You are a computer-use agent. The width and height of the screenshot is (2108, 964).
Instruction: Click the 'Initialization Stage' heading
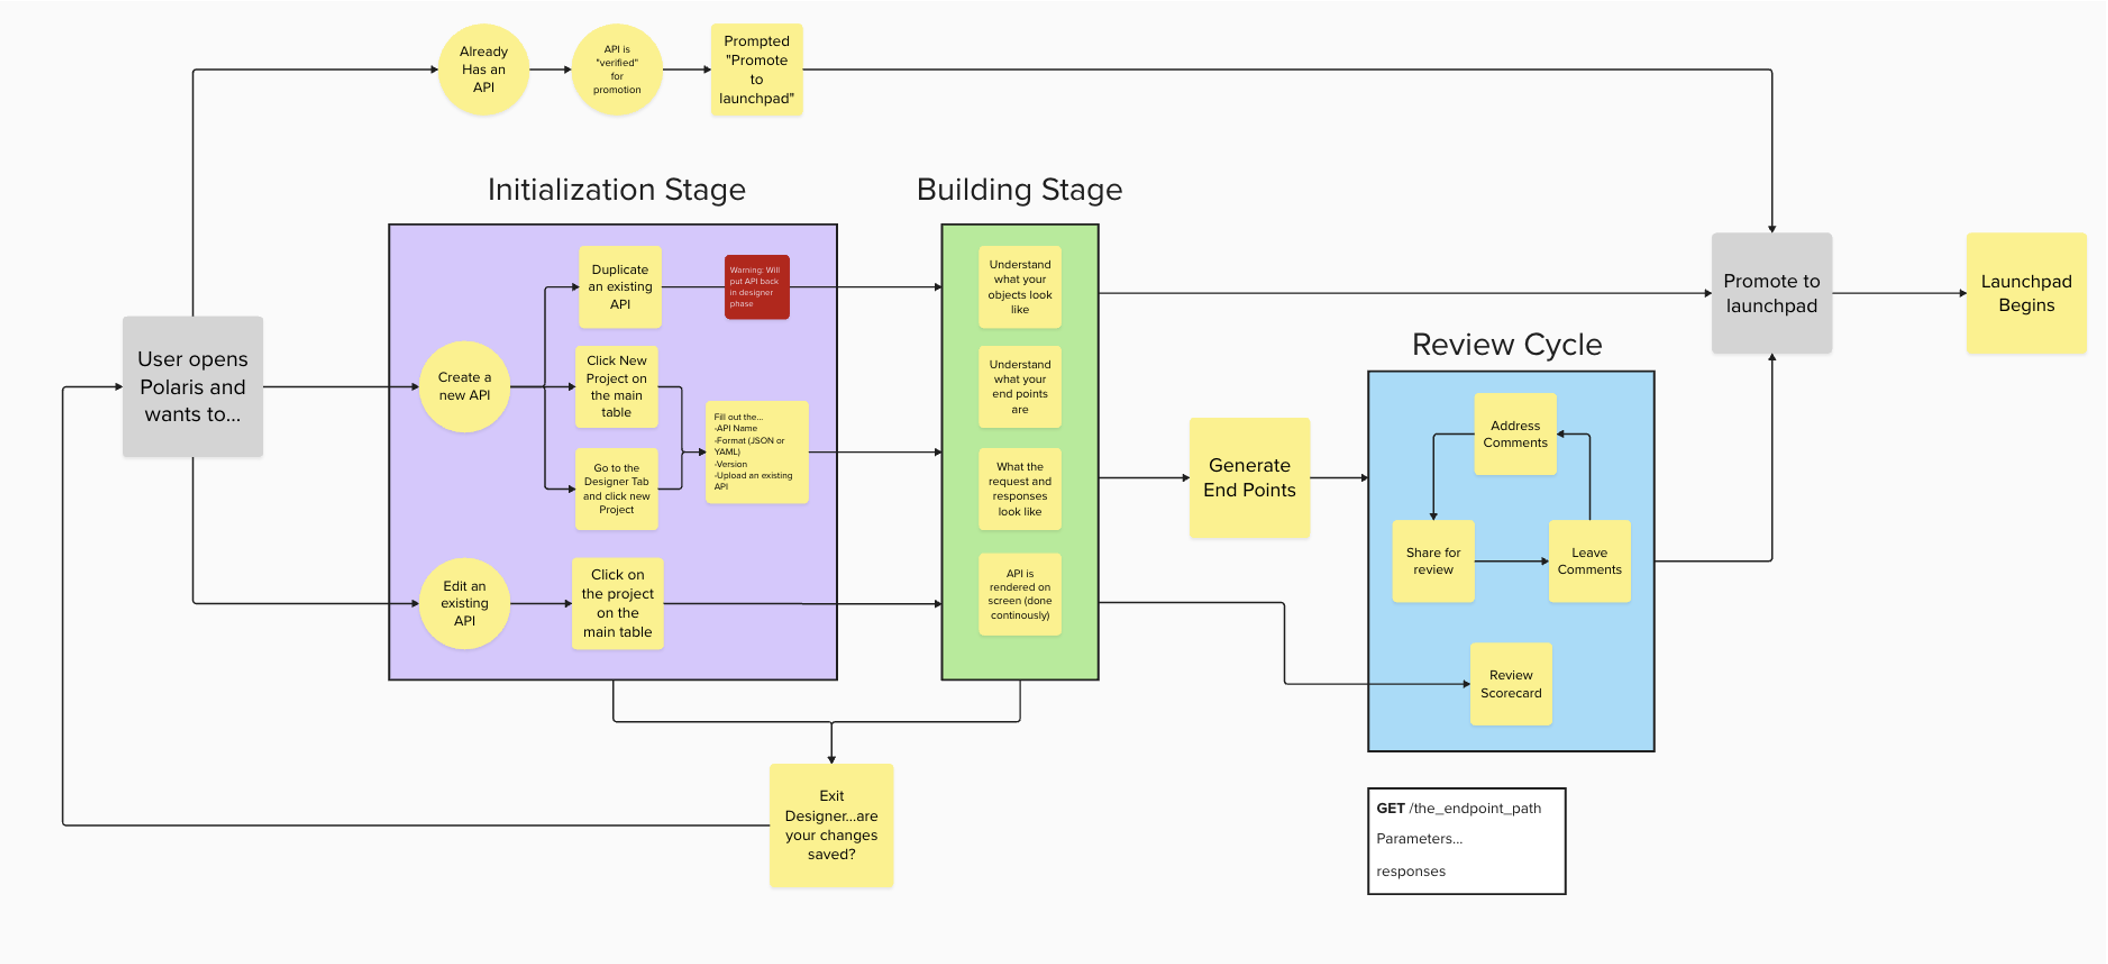coord(616,189)
